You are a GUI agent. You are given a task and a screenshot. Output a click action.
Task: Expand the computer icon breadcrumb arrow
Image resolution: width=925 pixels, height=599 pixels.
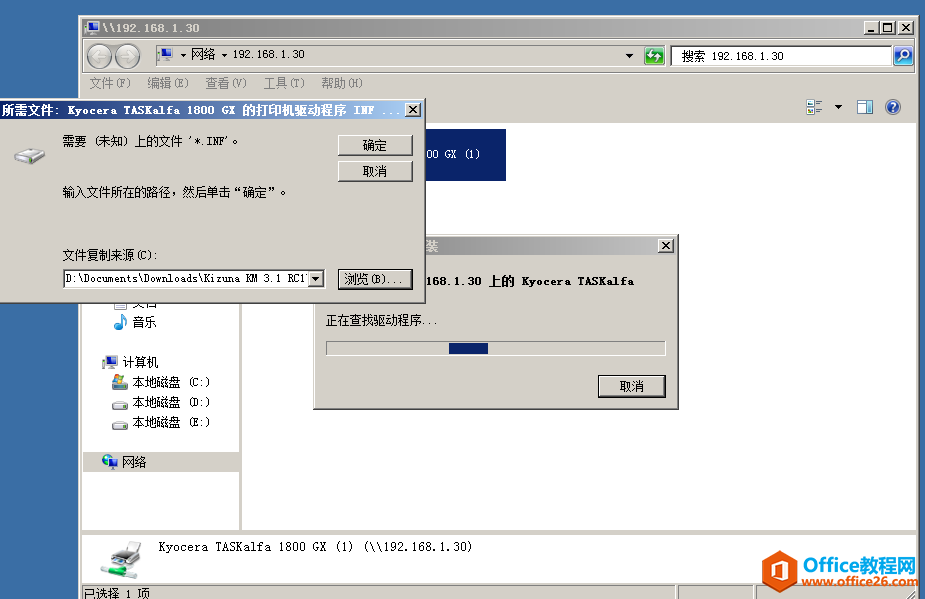coord(183,55)
